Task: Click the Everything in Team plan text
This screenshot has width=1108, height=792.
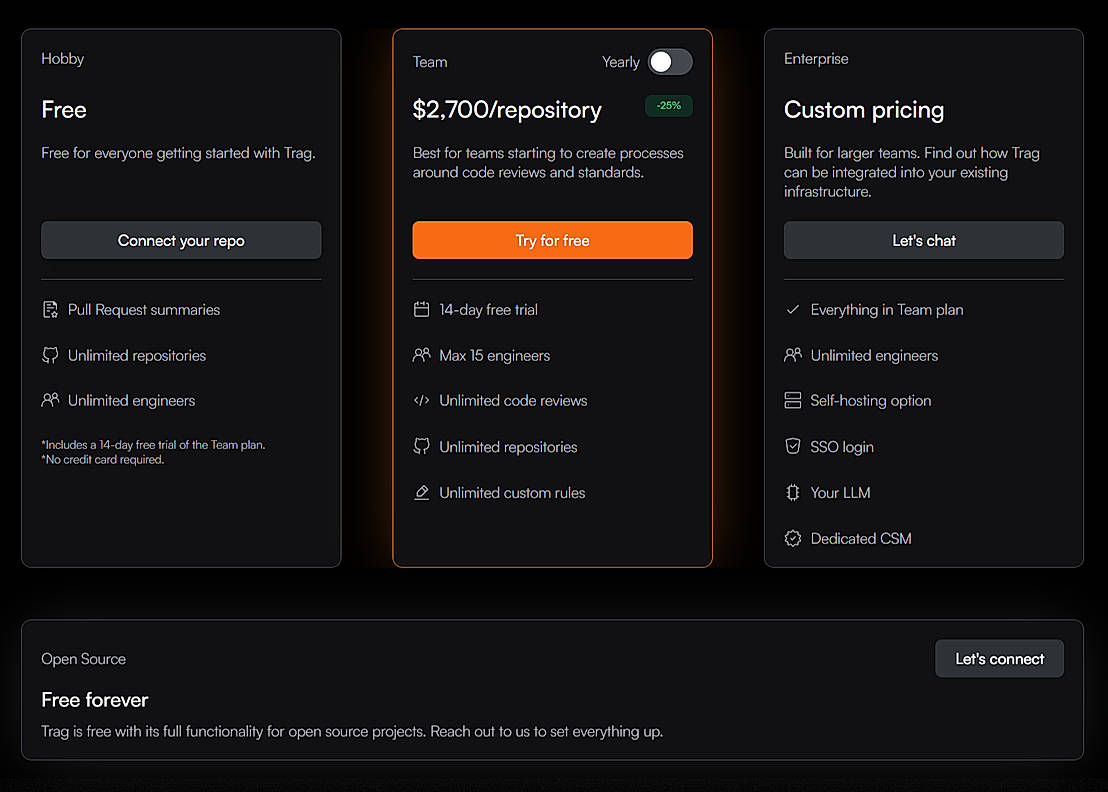Action: pos(887,309)
